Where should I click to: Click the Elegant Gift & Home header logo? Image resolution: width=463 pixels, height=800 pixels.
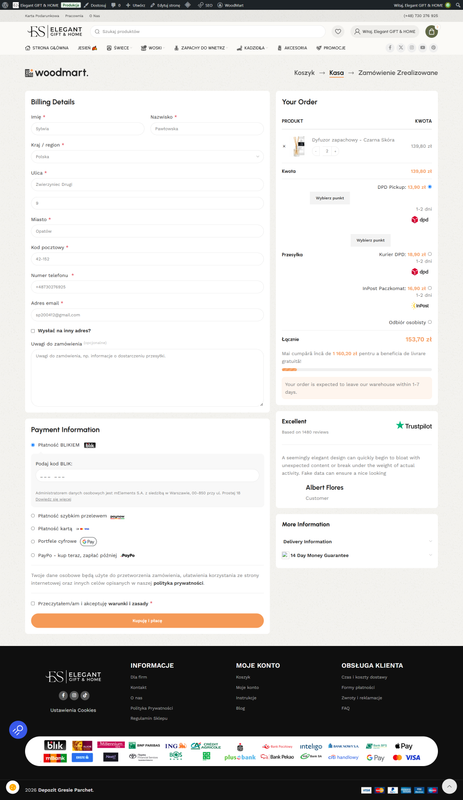55,32
